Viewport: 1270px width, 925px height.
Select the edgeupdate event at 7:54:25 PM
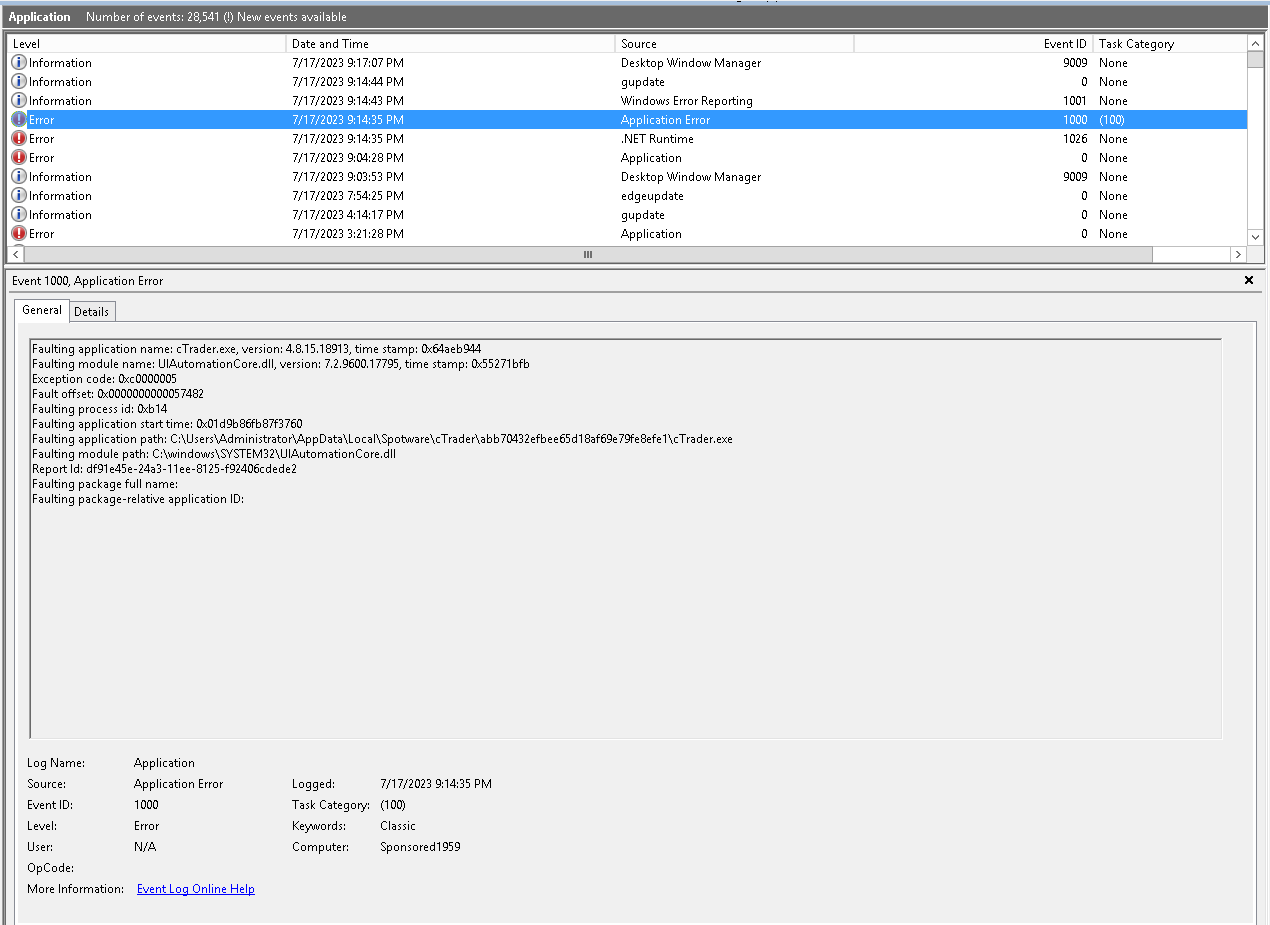(x=627, y=196)
